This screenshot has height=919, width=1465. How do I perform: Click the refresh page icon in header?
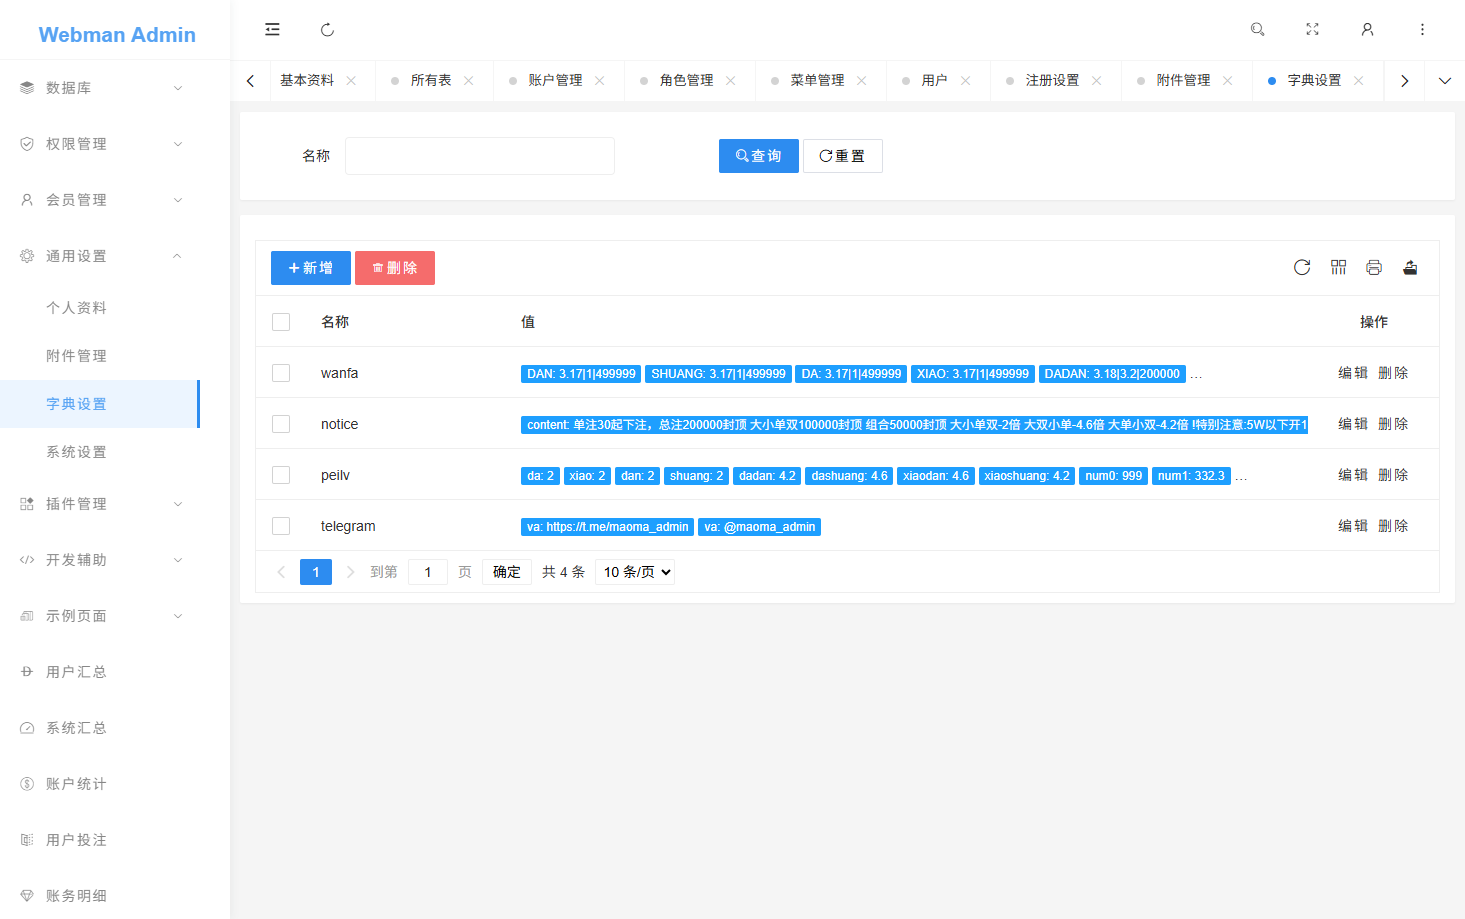(327, 30)
